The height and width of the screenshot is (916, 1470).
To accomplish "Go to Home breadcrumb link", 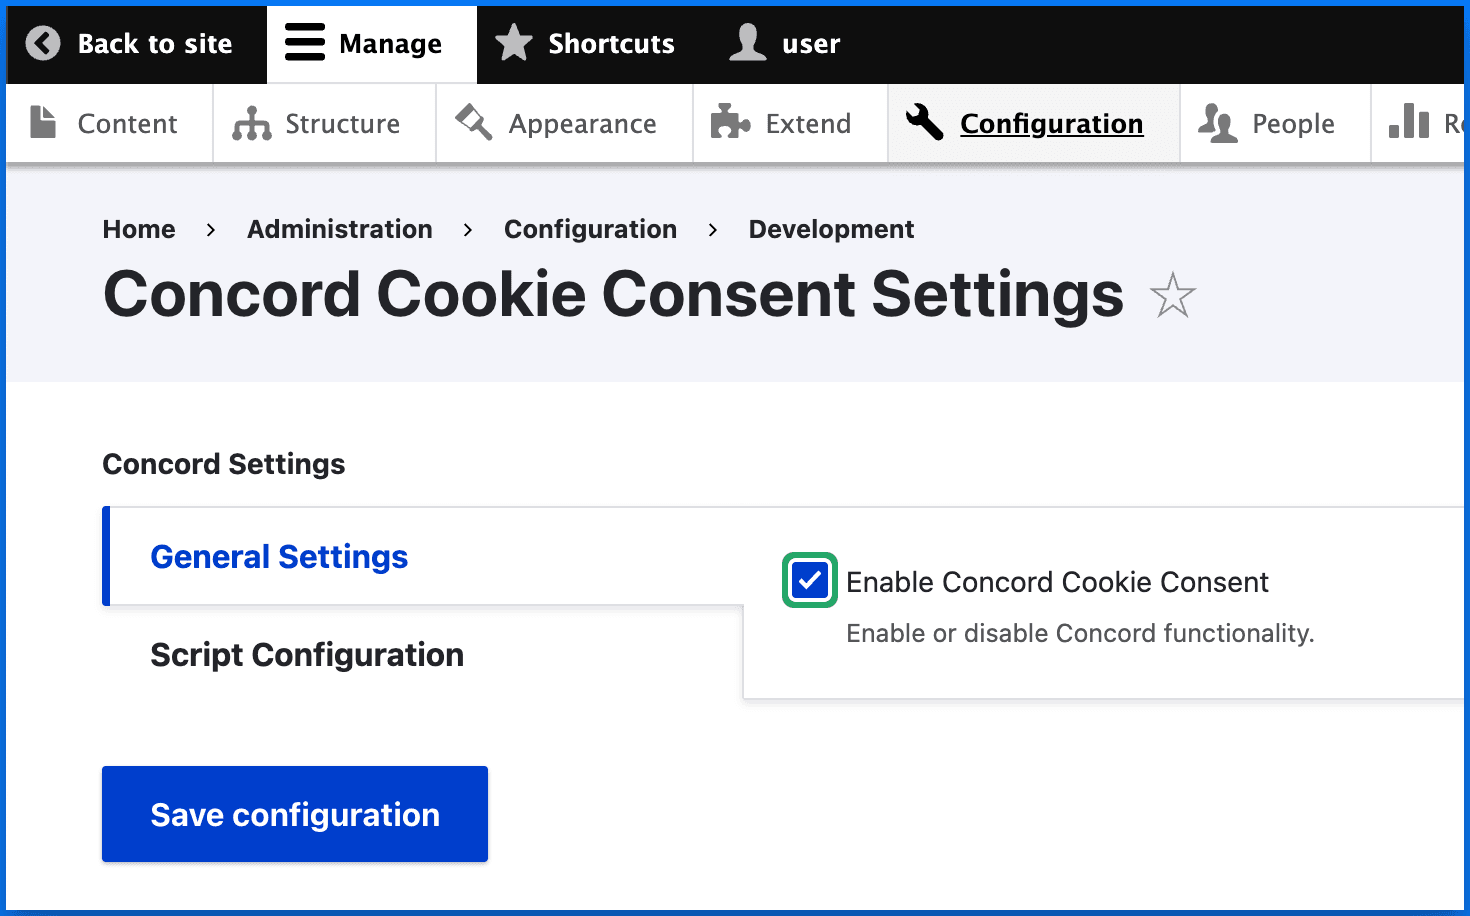I will click(x=139, y=229).
